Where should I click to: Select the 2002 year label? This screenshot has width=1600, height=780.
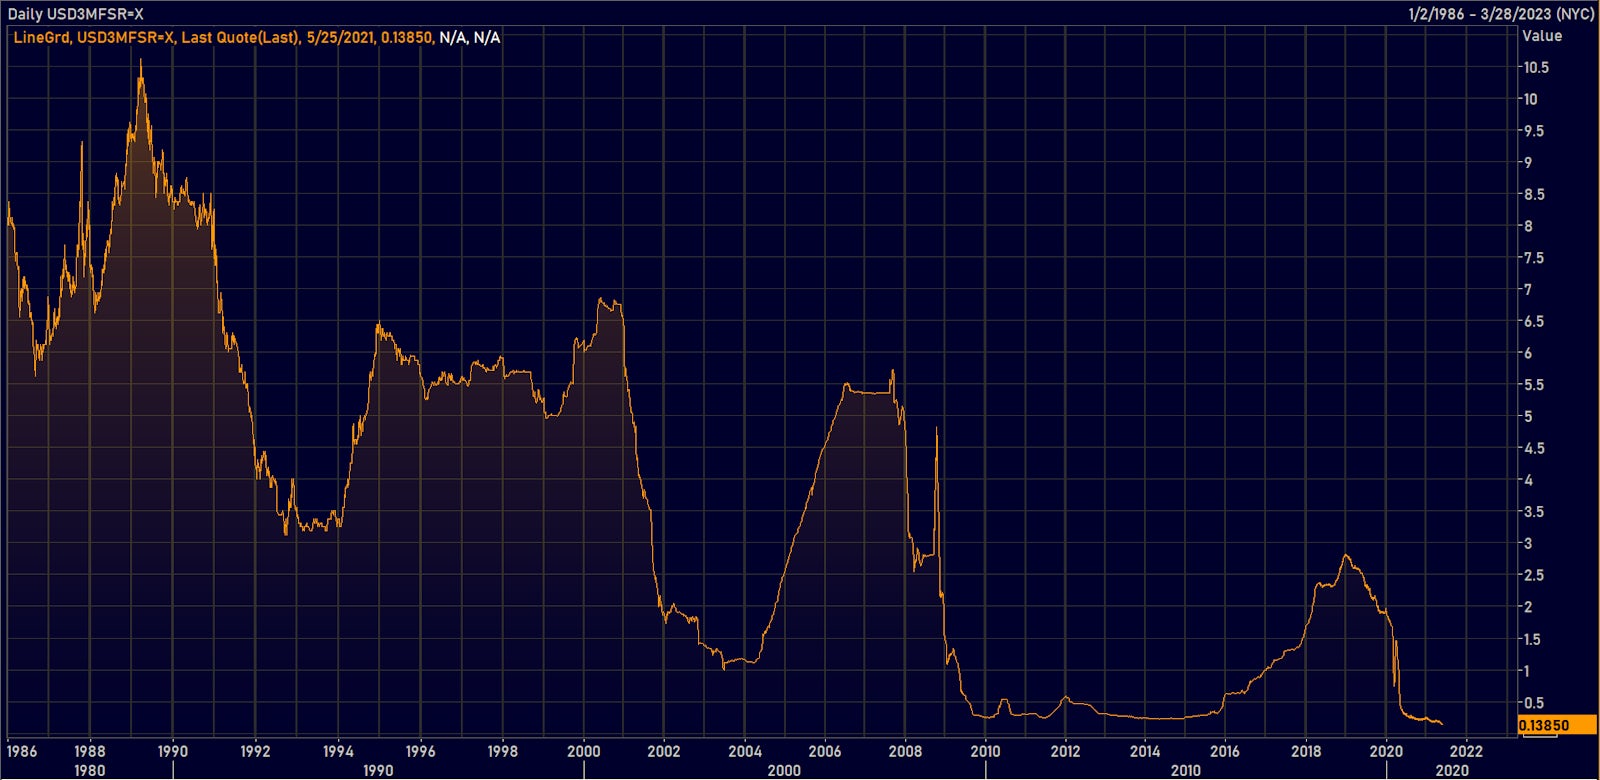click(x=663, y=751)
